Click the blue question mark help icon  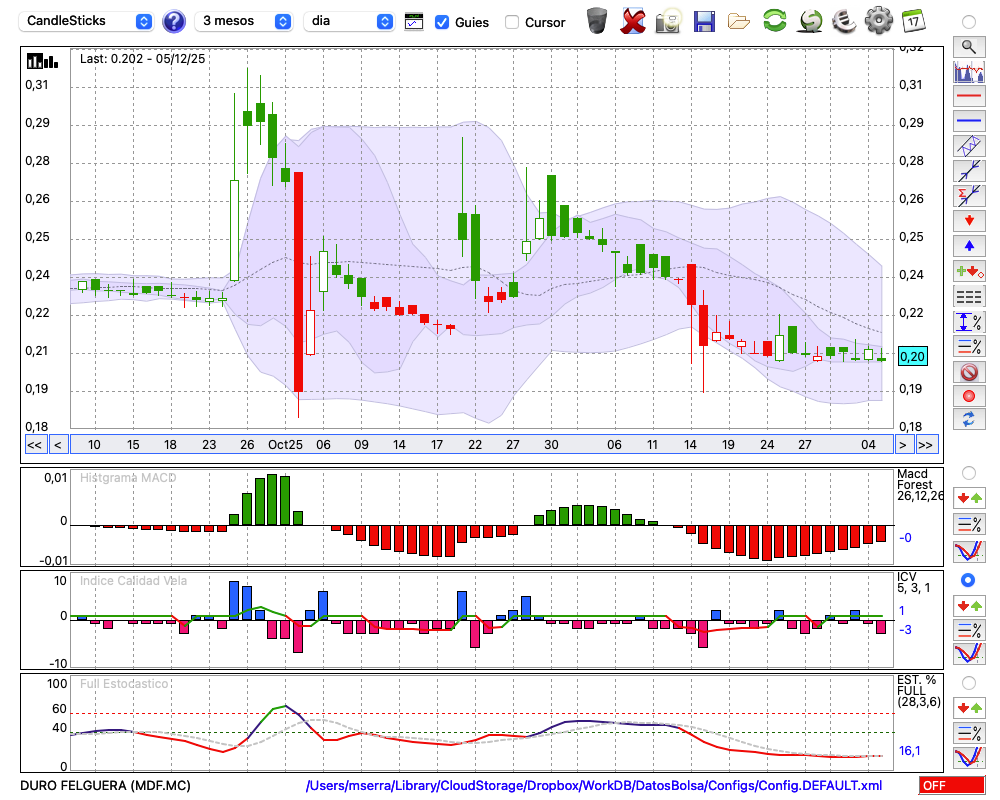coord(174,21)
